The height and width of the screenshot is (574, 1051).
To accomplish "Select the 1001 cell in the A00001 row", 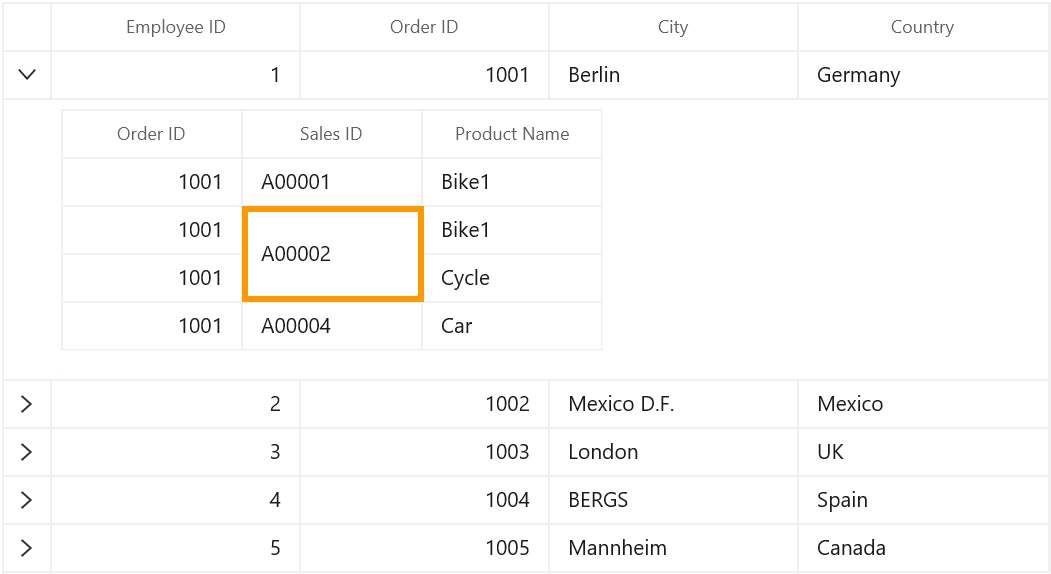I will tap(151, 182).
